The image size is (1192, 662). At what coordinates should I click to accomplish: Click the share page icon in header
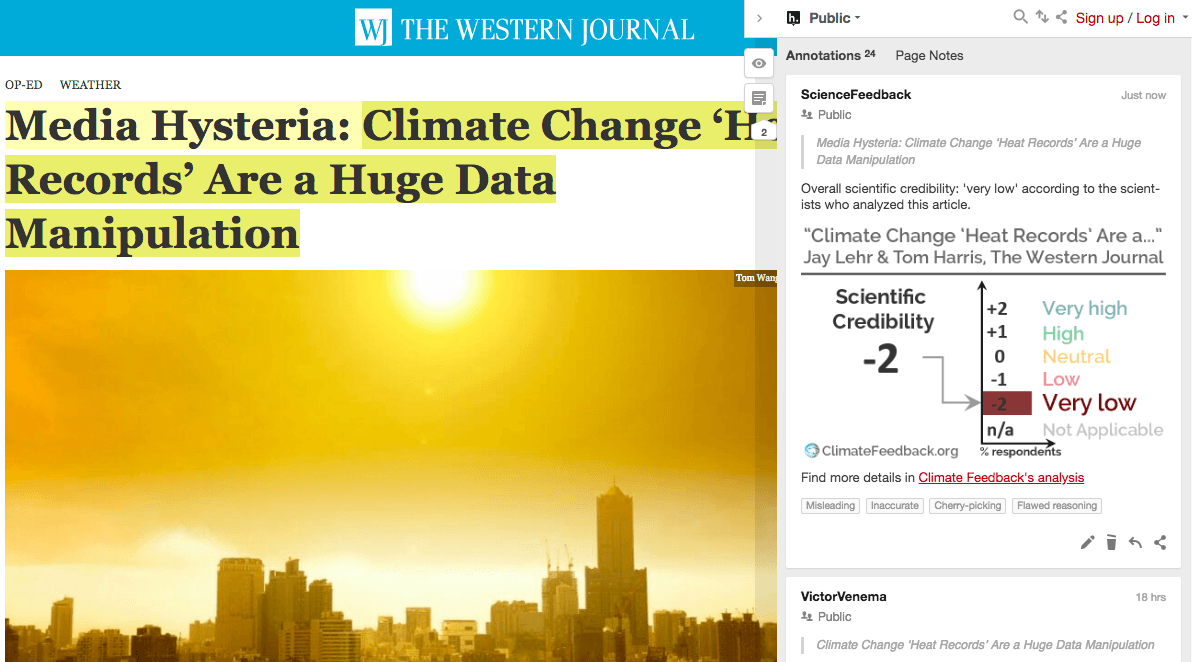1061,17
